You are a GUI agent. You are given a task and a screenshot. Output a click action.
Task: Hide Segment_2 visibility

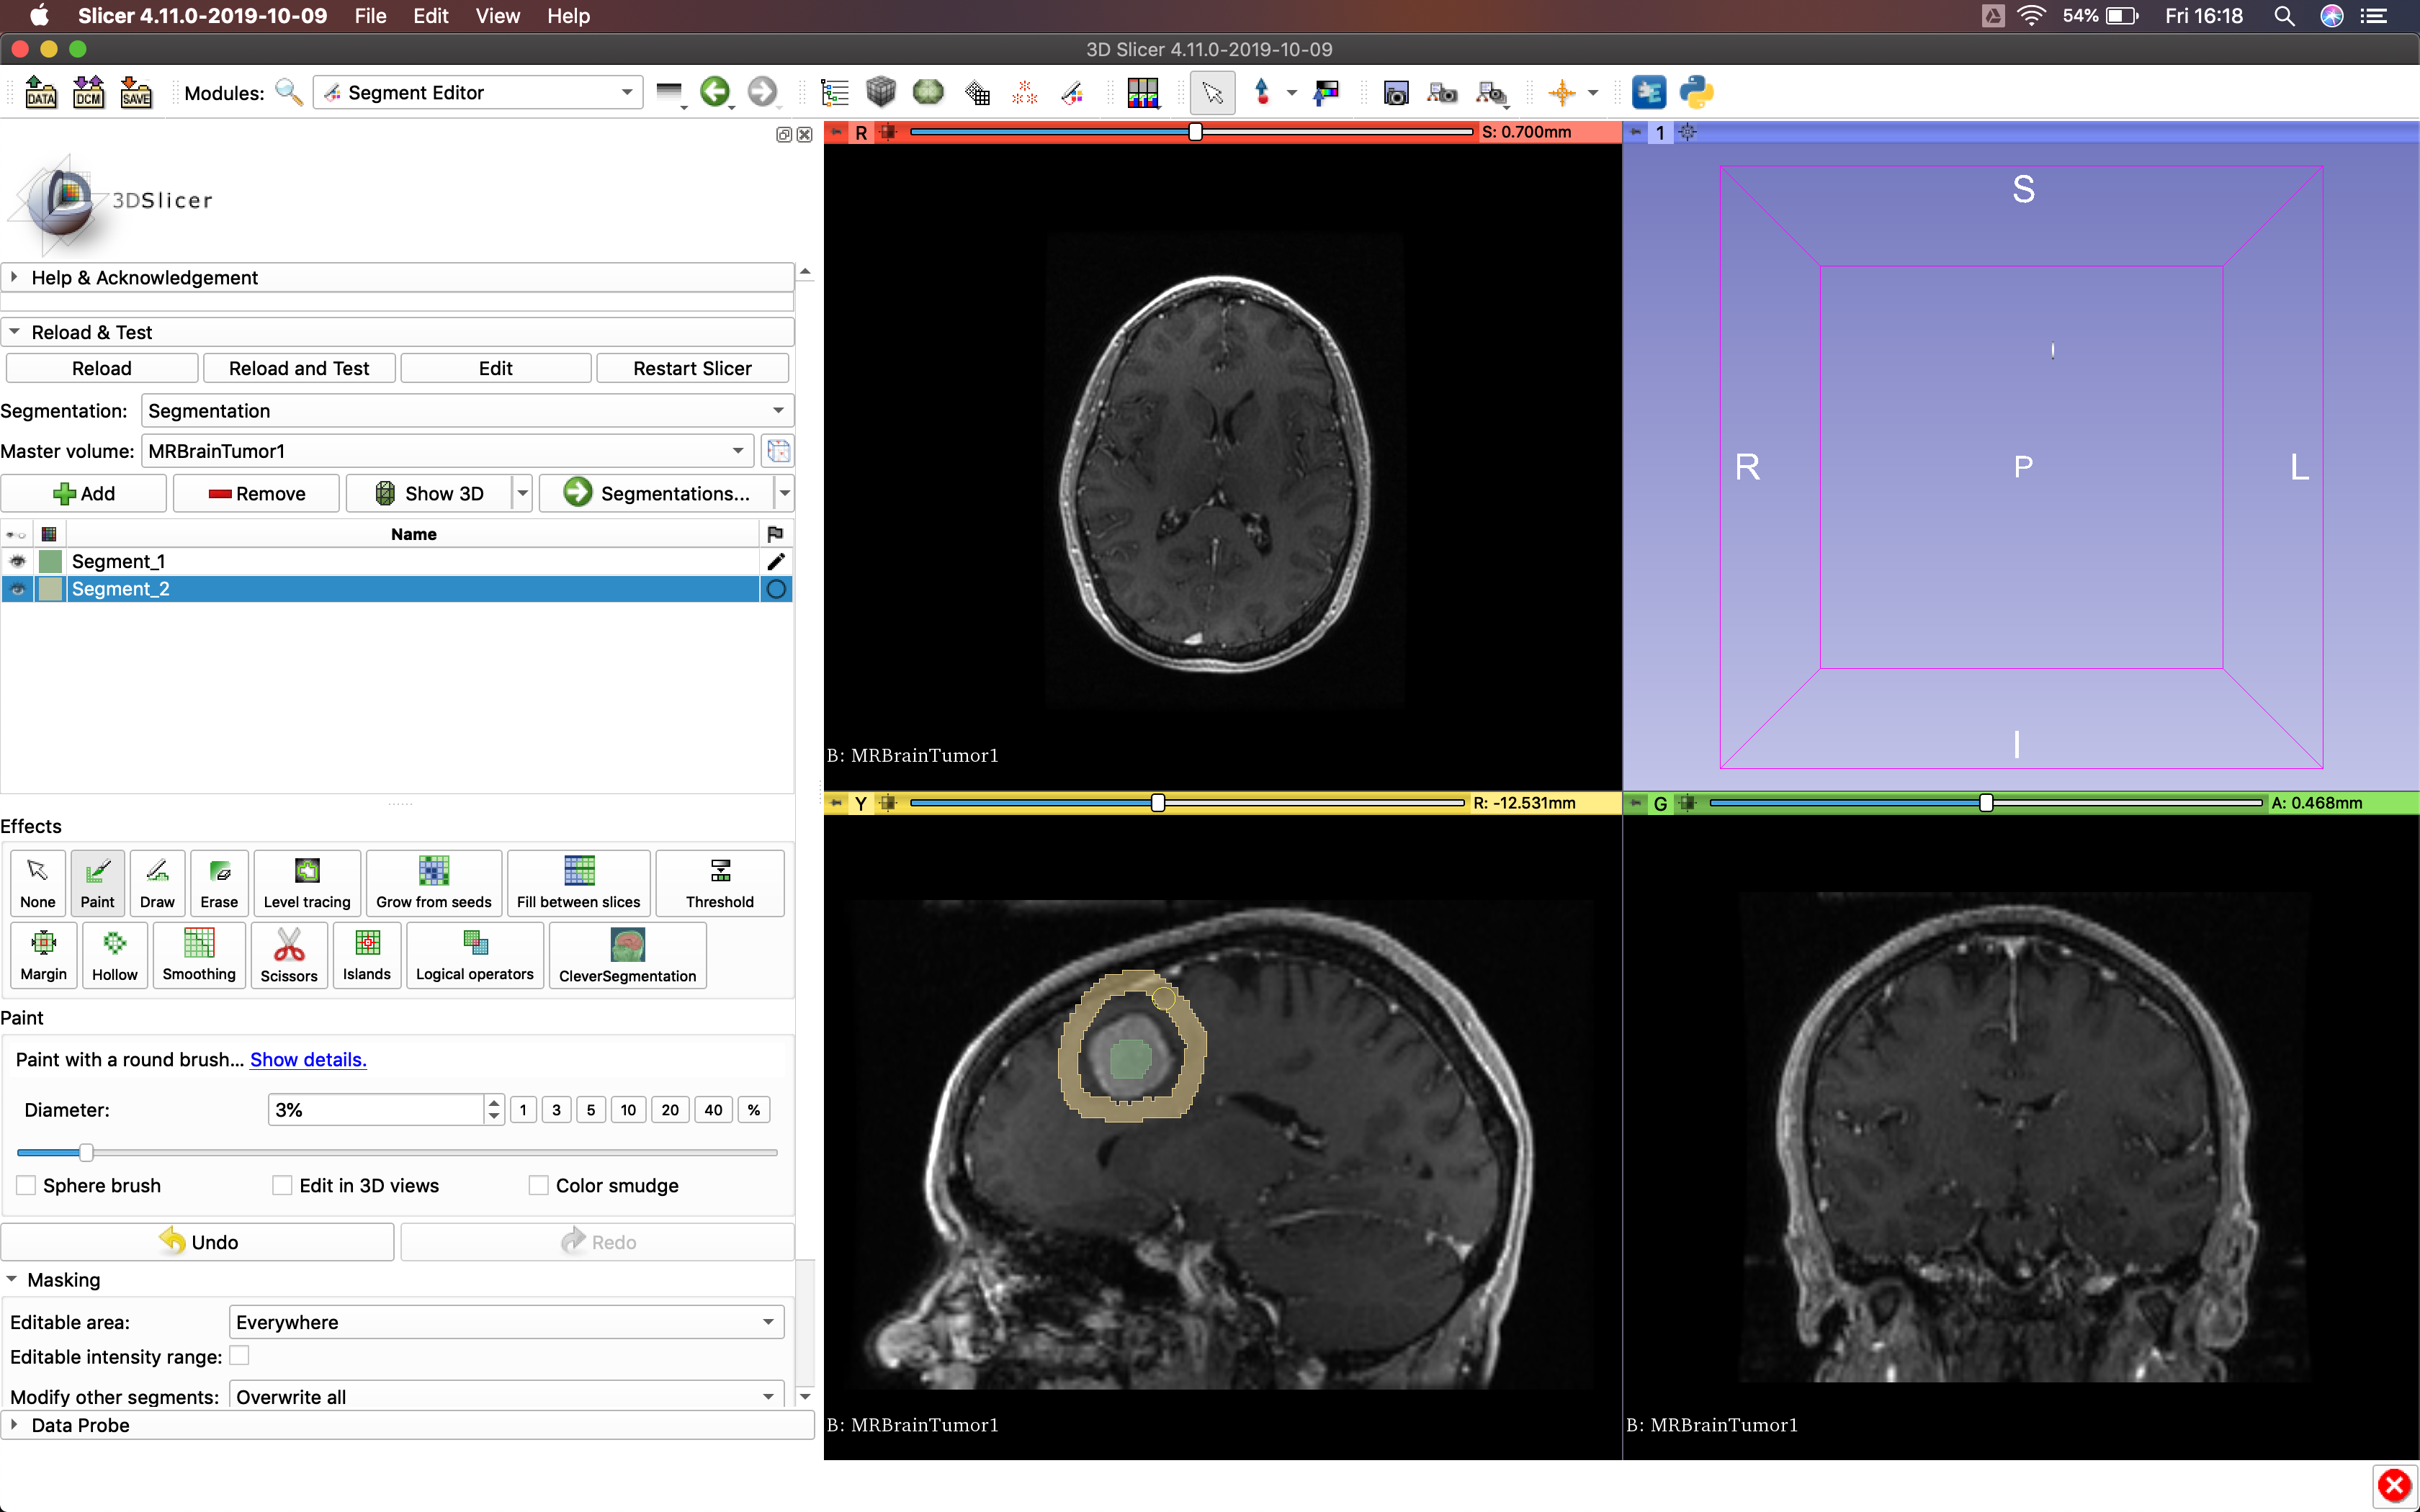pyautogui.click(x=17, y=589)
